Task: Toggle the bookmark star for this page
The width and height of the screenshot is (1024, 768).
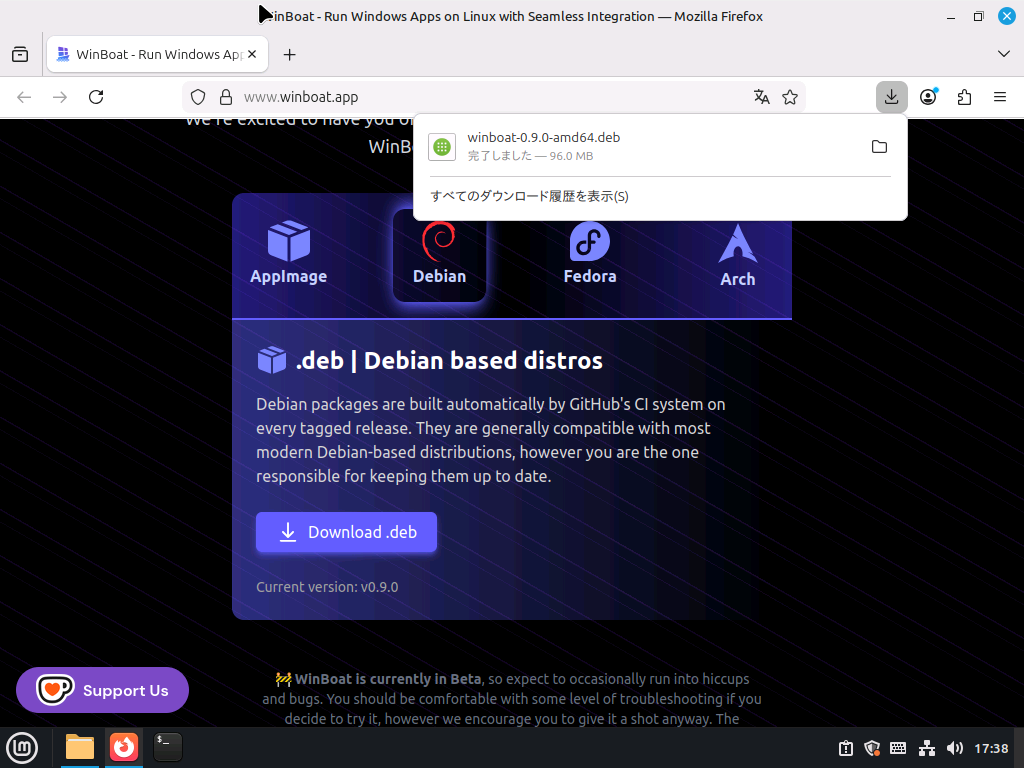Action: (790, 97)
